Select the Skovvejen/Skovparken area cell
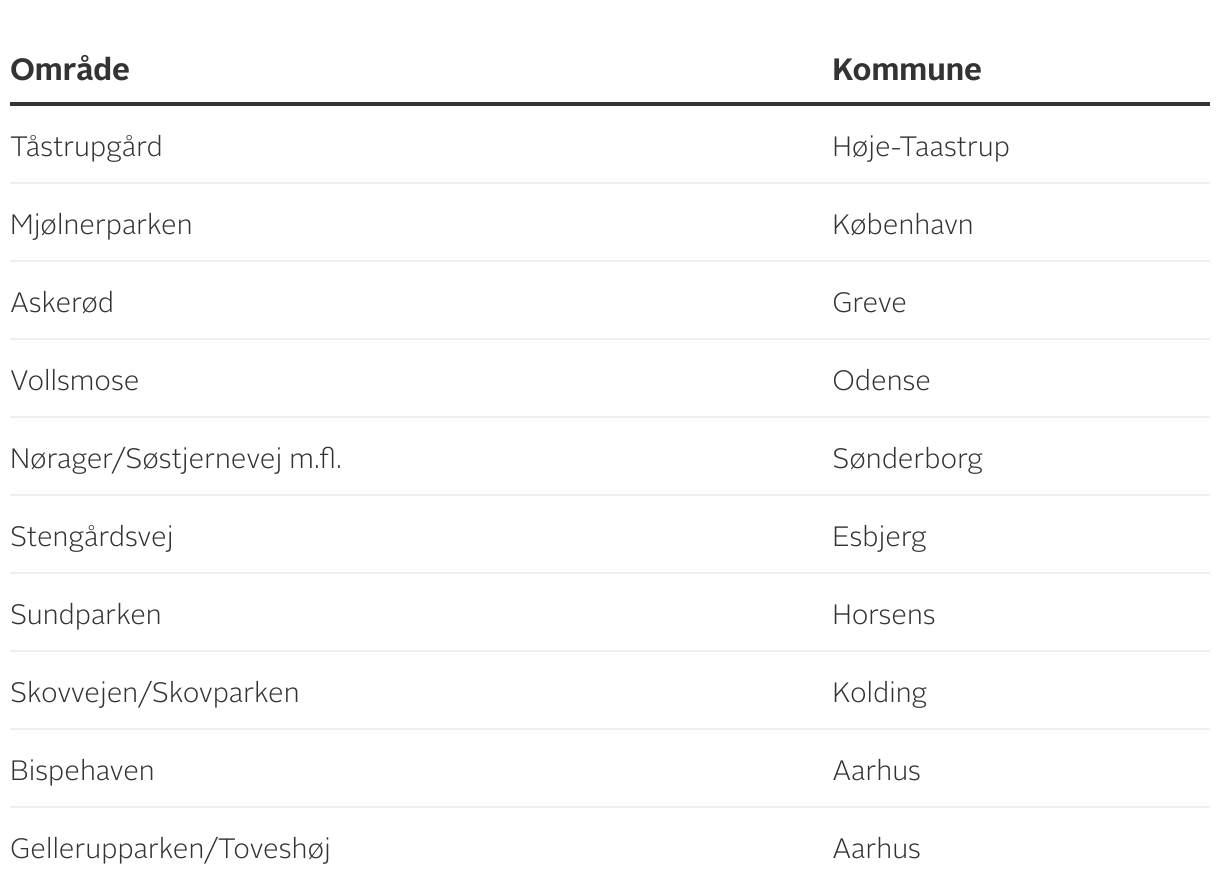1220x894 pixels. (x=155, y=693)
